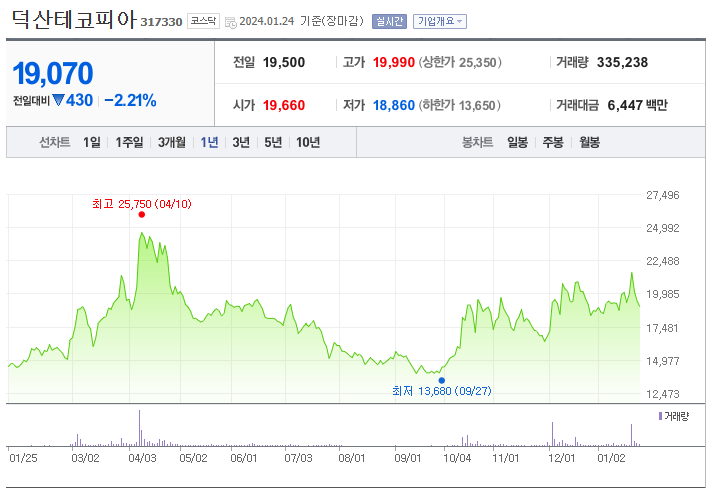Click the 상한가 25,350 text
This screenshot has height=488, width=706.
460,62
